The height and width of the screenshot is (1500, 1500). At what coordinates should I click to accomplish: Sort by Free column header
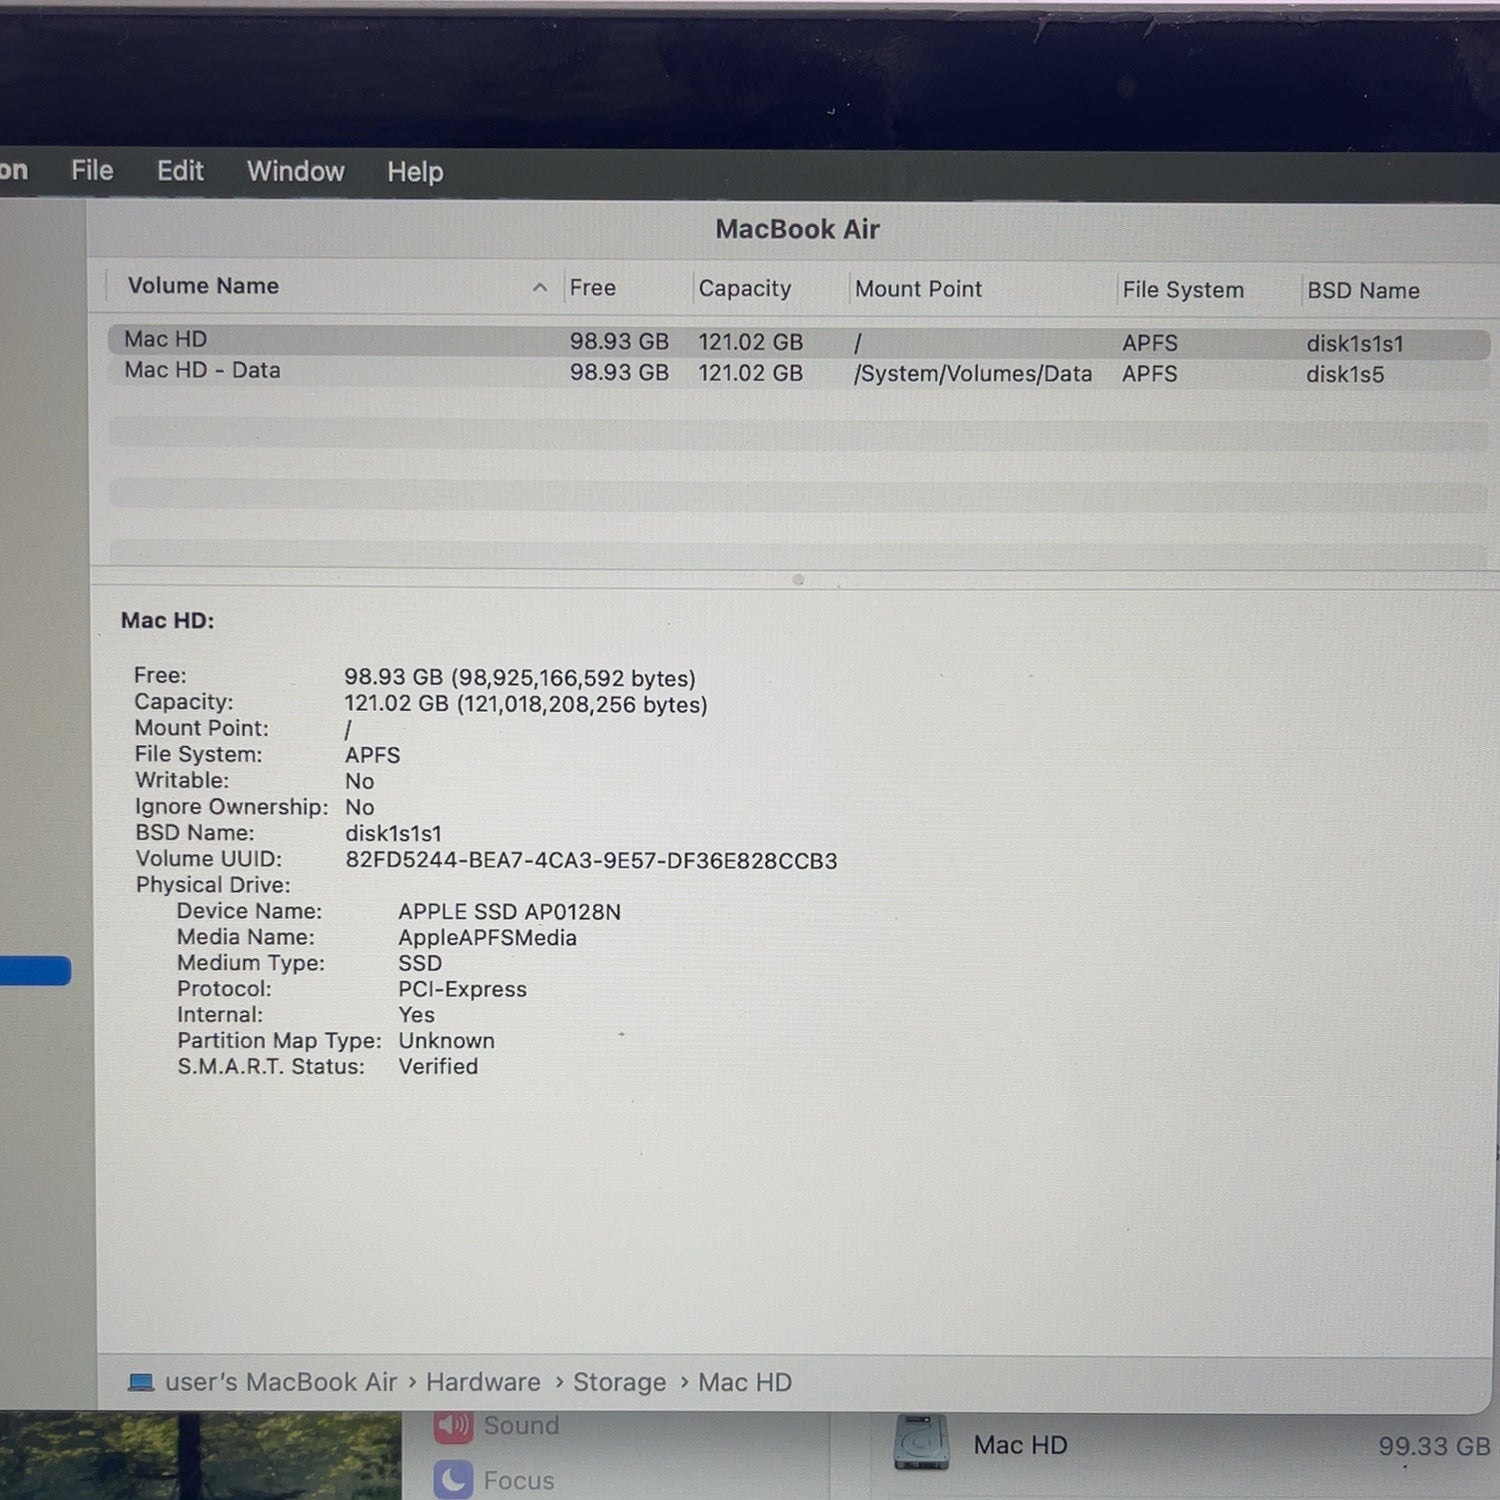[x=593, y=288]
